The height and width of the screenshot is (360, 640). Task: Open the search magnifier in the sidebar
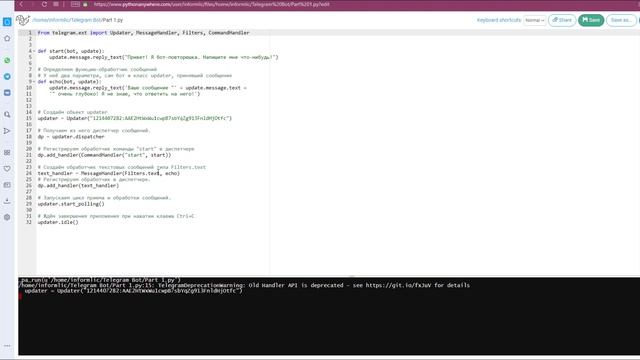pos(7,115)
